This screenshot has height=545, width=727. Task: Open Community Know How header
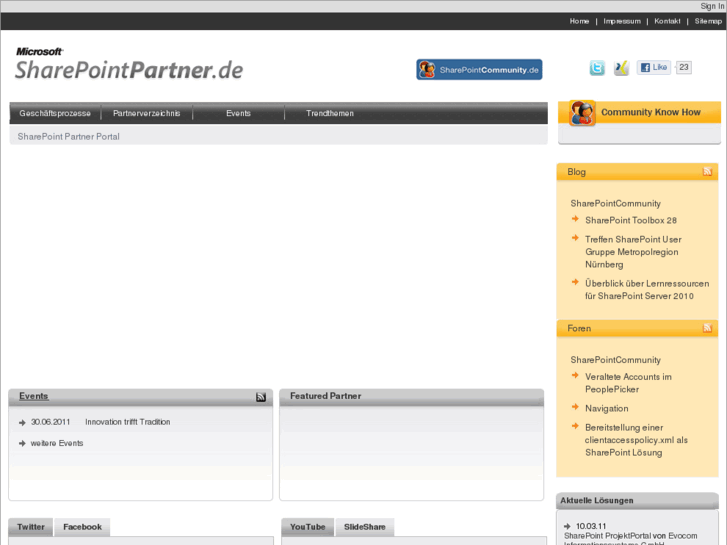pyautogui.click(x=650, y=112)
